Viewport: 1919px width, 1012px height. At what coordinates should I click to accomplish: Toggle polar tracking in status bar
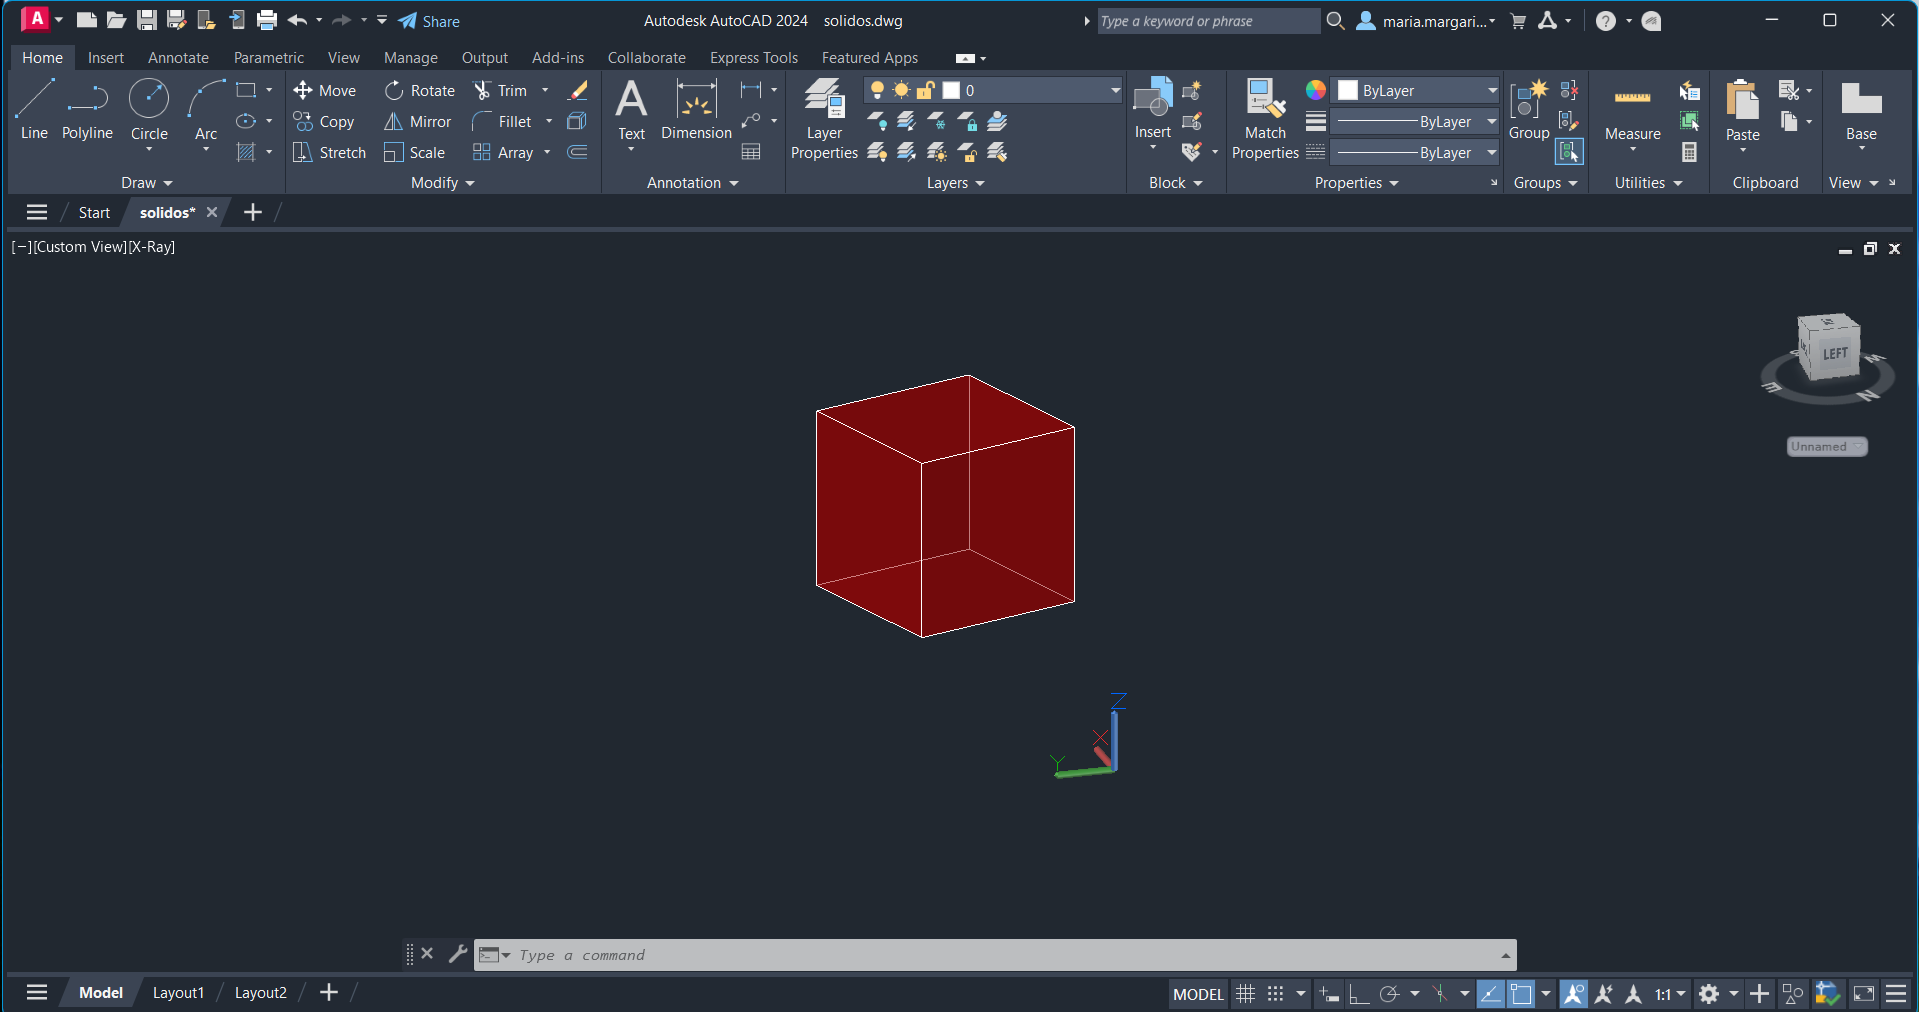1389,994
